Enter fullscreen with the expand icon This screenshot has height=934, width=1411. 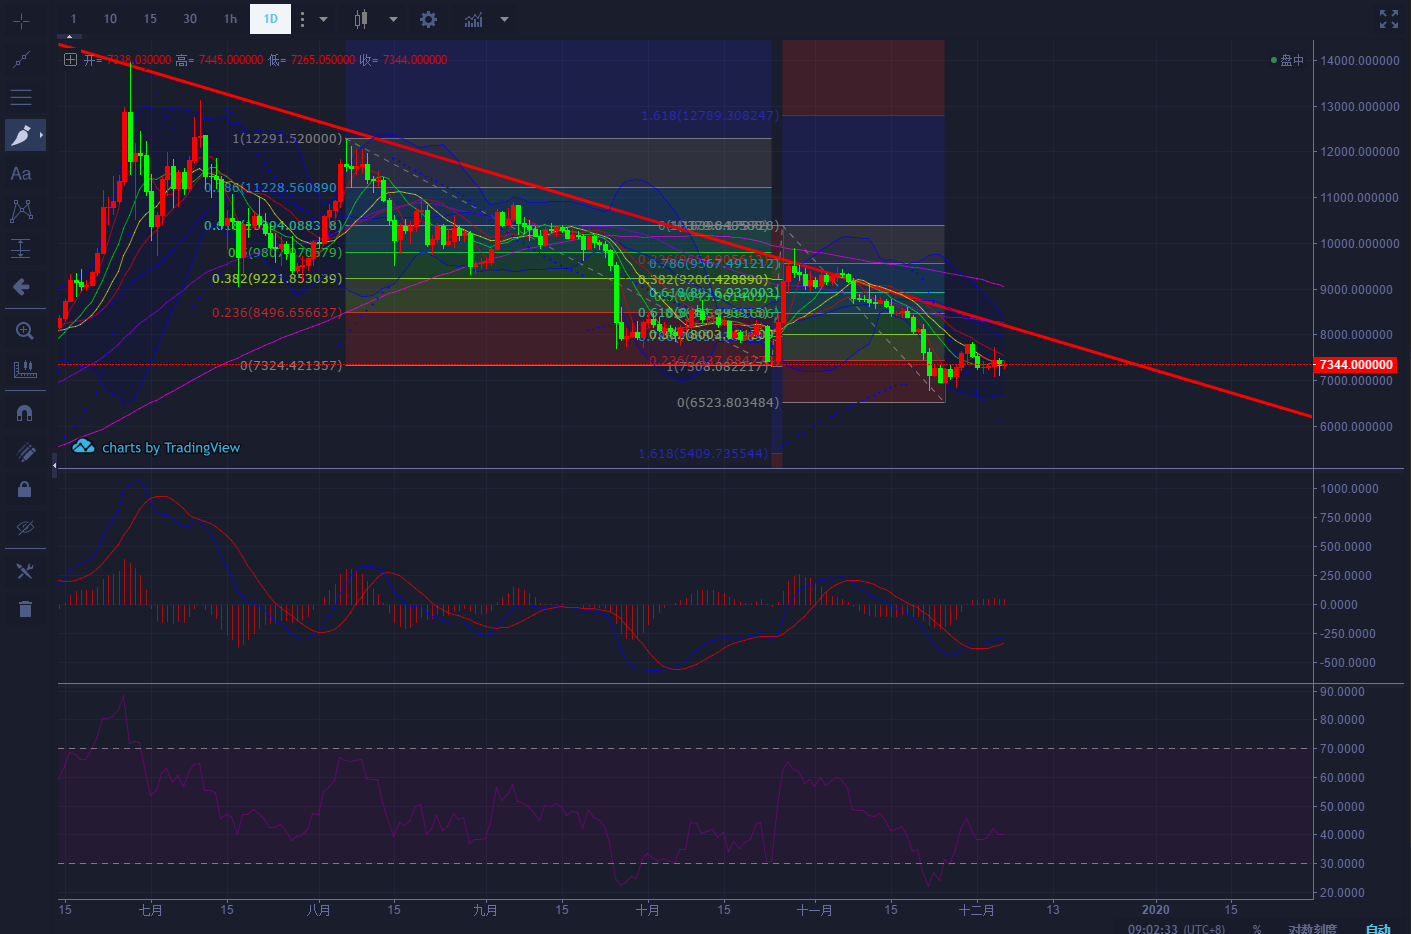tap(1388, 19)
